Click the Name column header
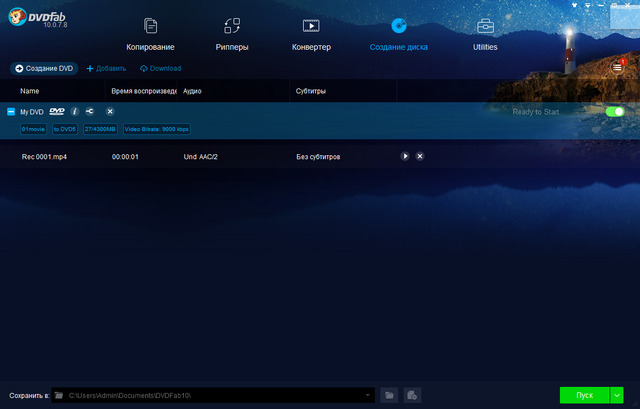Screen dimensions: 640x409 [30, 91]
